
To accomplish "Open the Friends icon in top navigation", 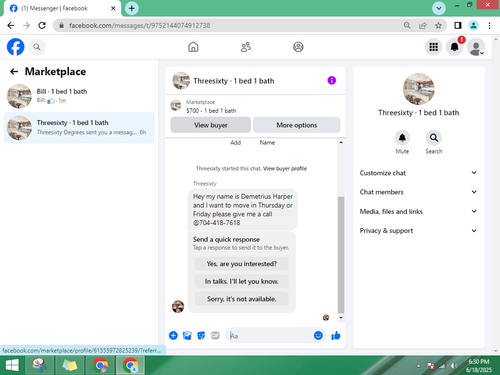I will 246,47.
